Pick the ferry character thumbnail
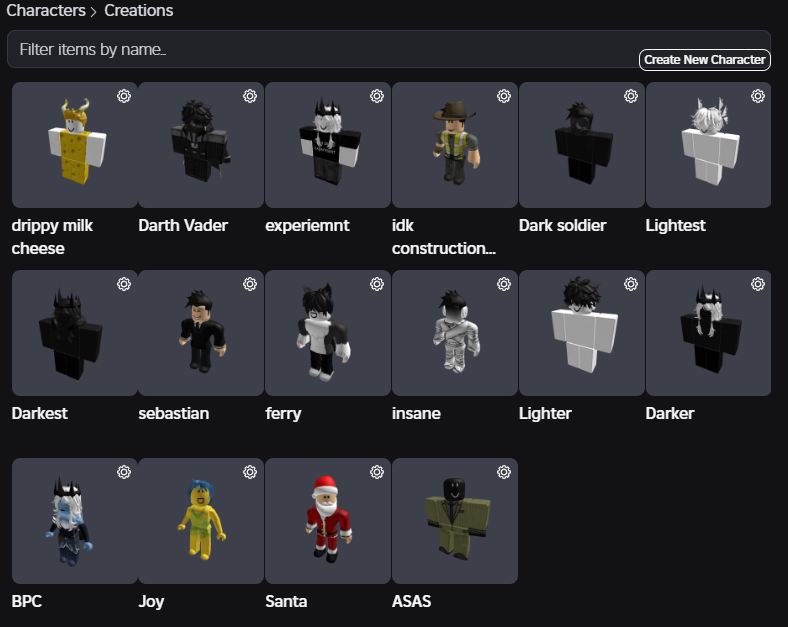The width and height of the screenshot is (788, 627). click(x=328, y=333)
